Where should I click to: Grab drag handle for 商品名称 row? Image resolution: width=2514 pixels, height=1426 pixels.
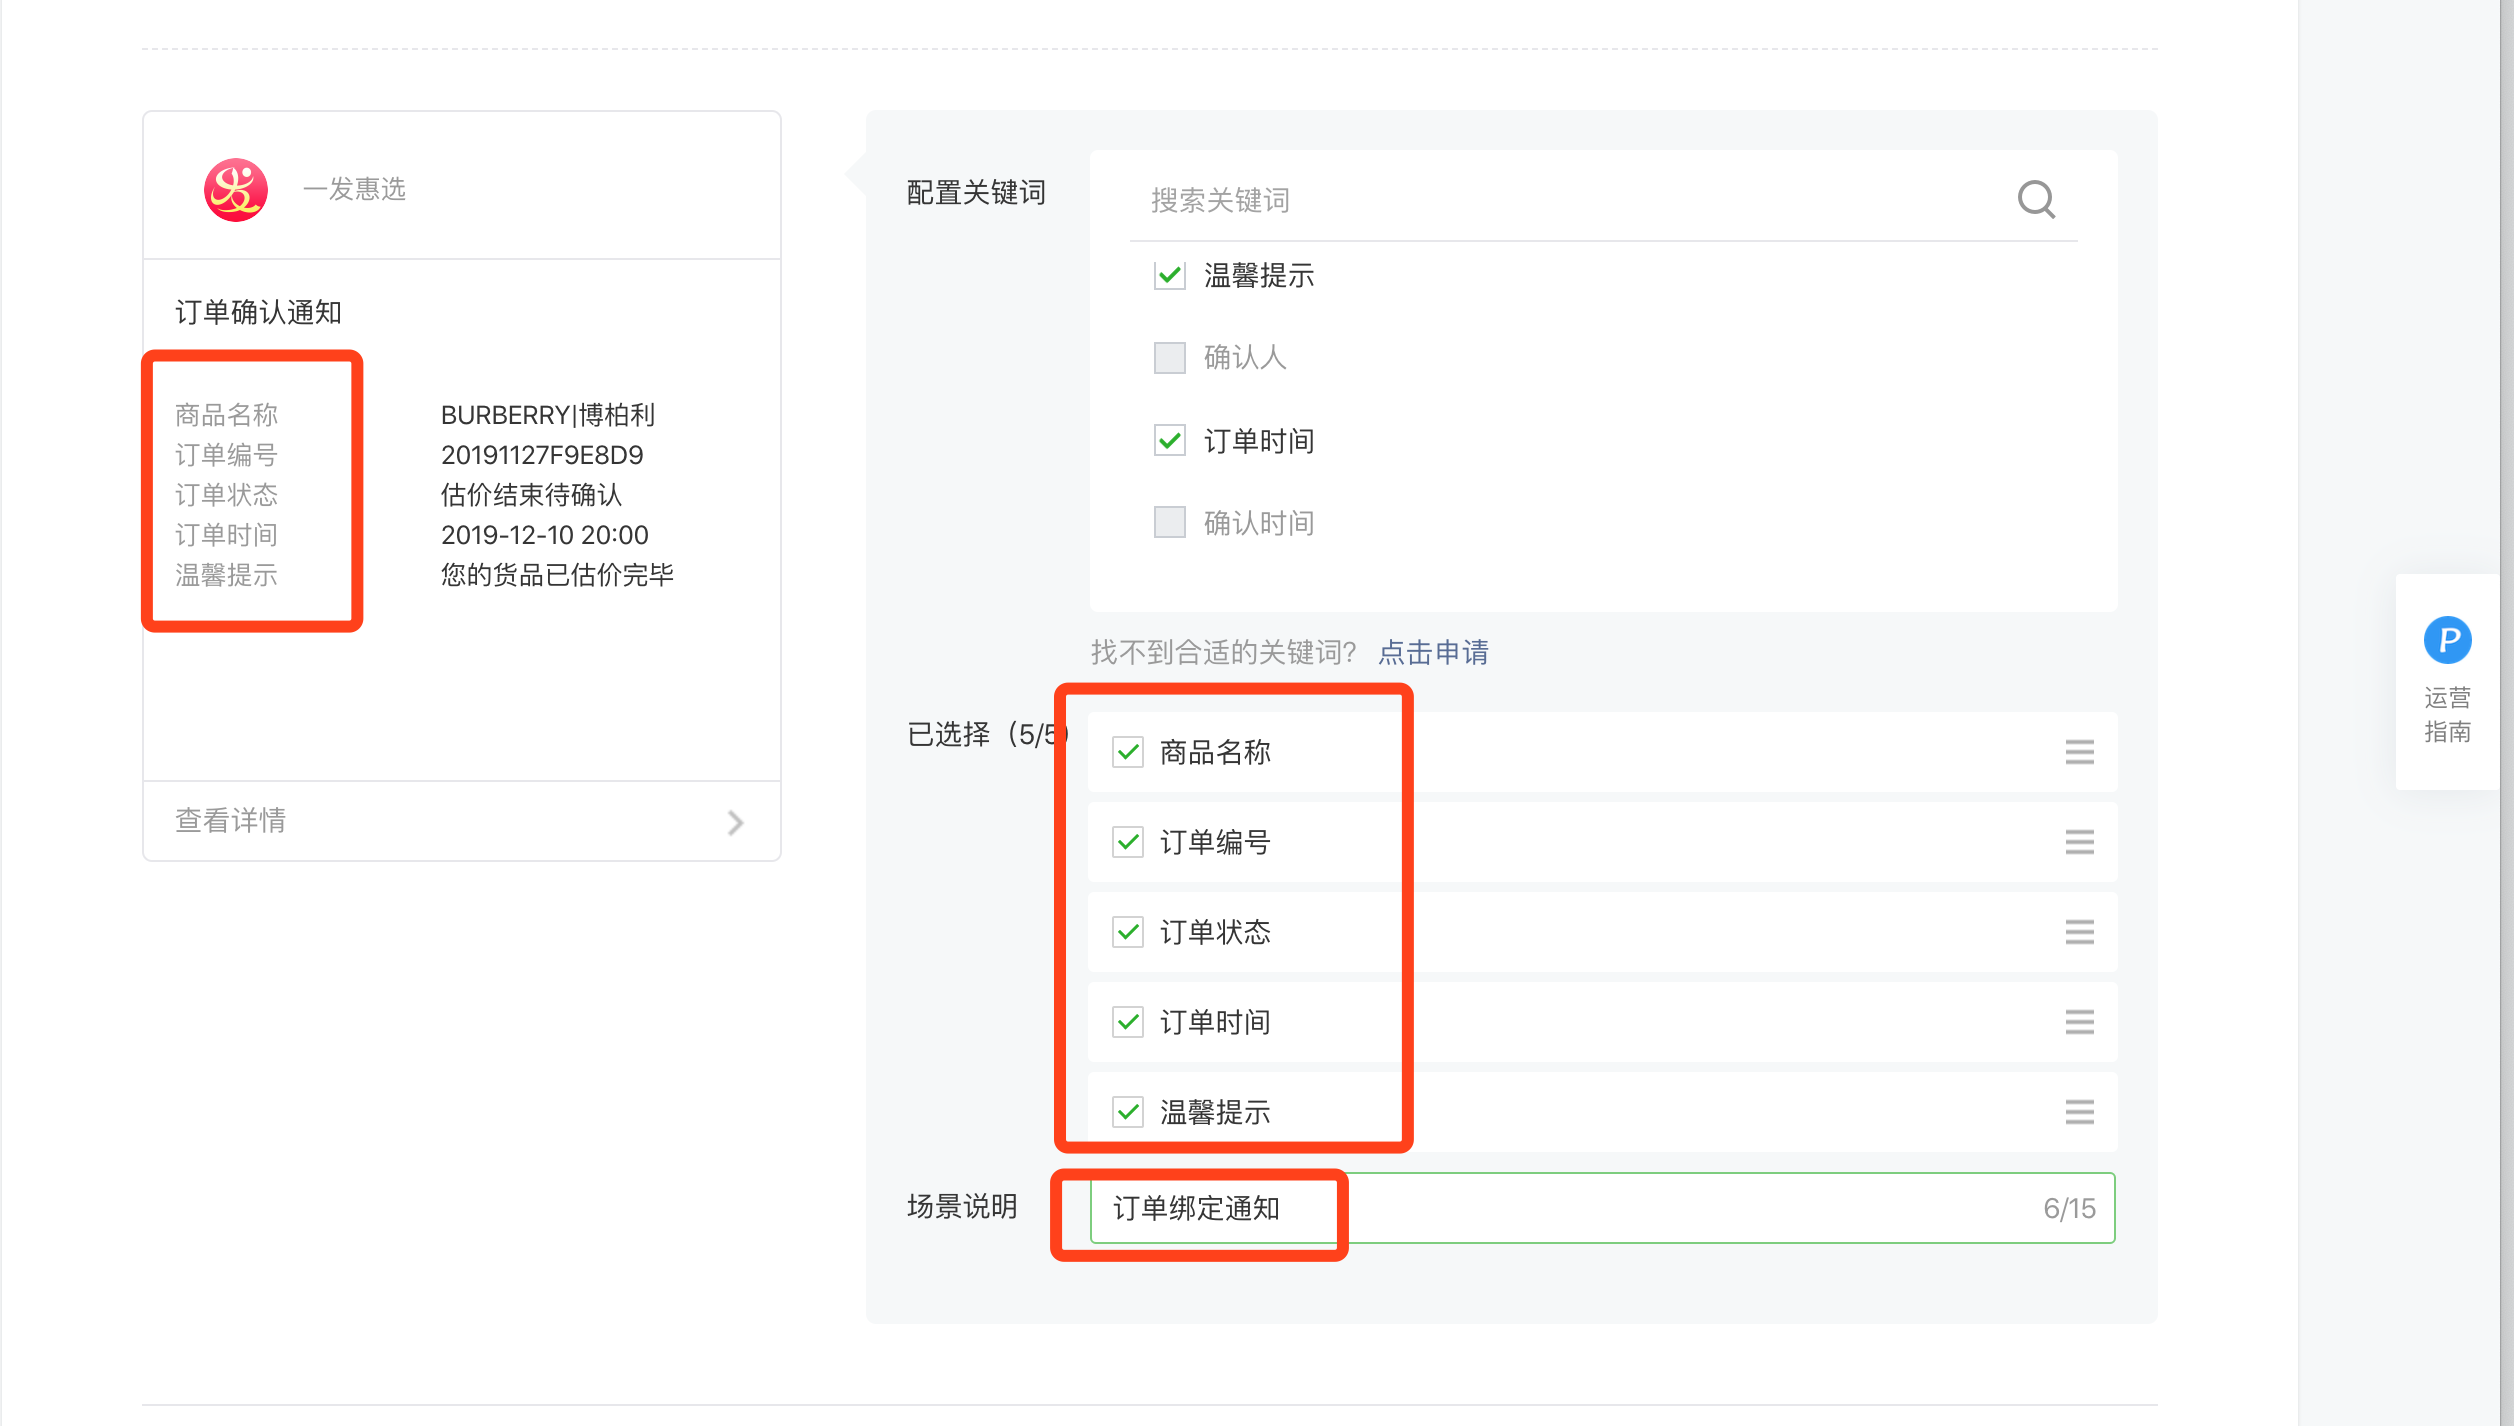click(x=2079, y=752)
